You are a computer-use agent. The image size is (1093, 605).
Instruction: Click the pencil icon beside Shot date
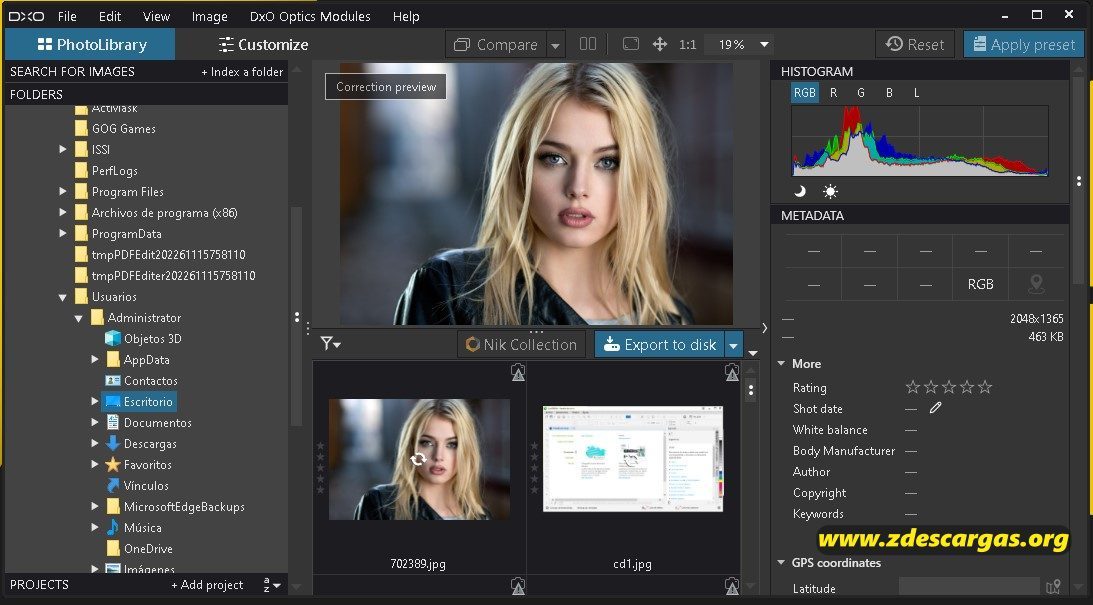click(935, 408)
